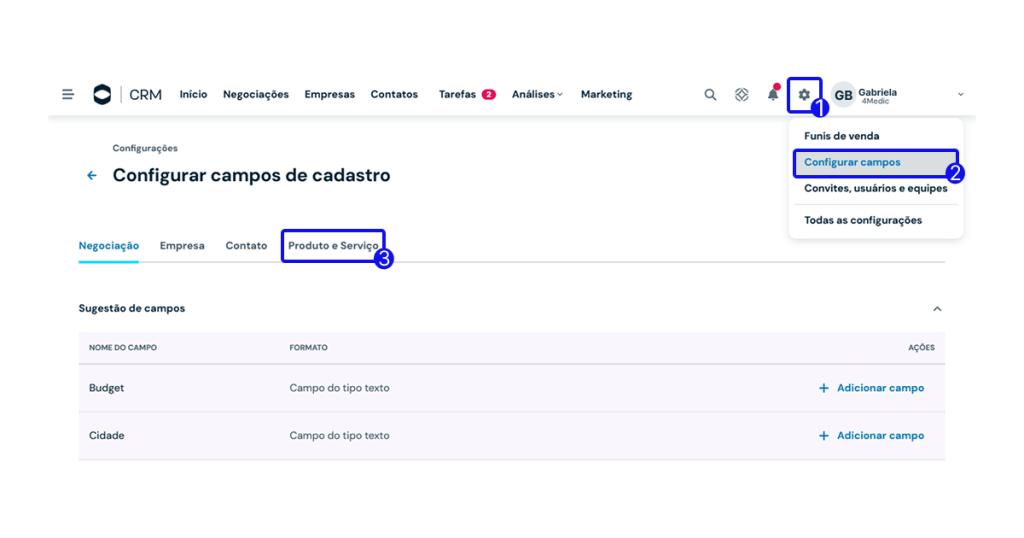This screenshot has width=1024, height=538.
Task: Select Convites, usuários e equipes
Action: 875,188
